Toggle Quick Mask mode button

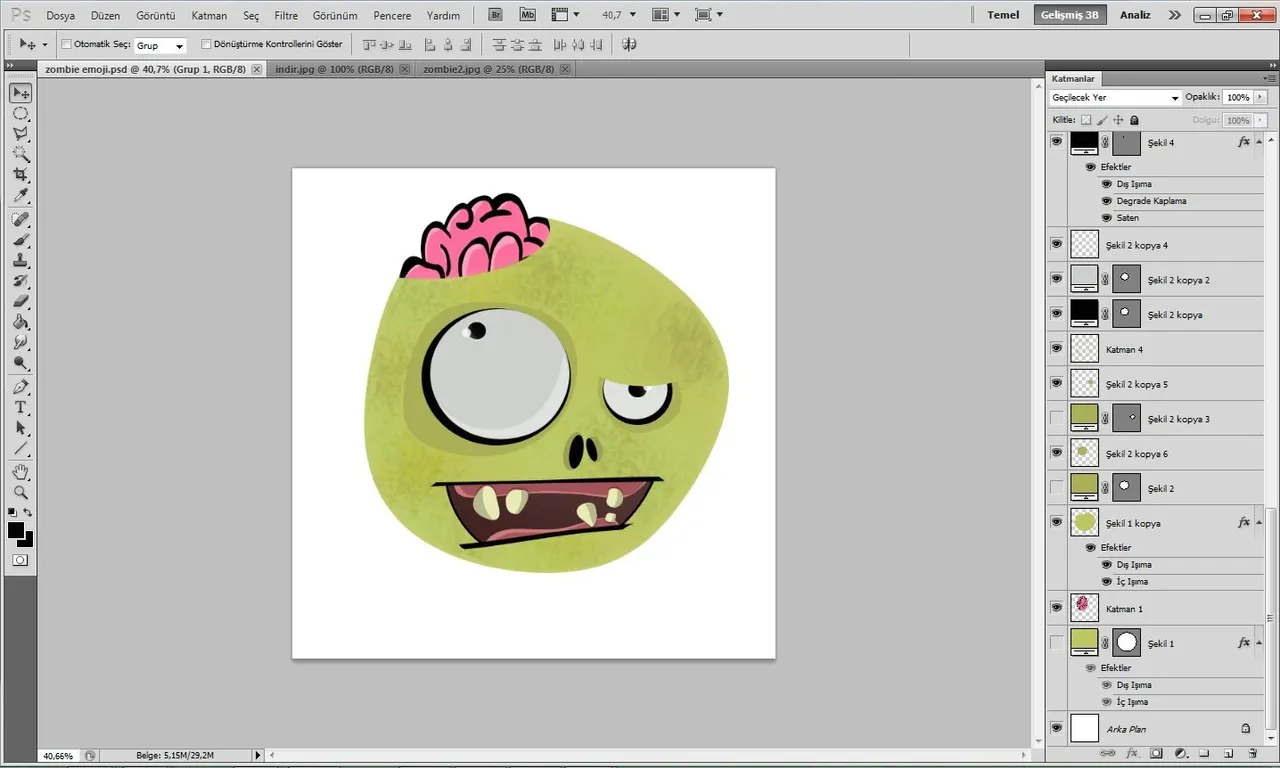[20, 560]
